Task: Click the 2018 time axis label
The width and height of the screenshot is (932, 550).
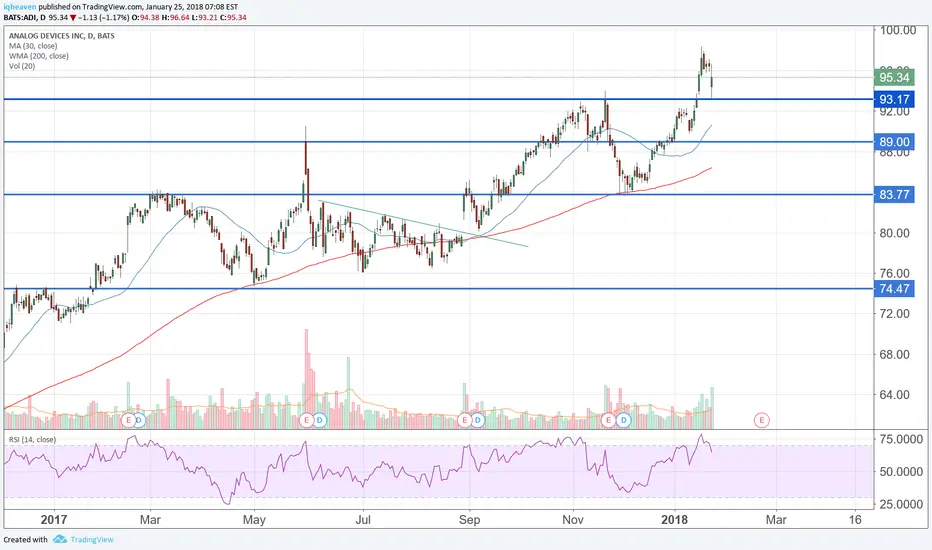Action: pyautogui.click(x=675, y=520)
